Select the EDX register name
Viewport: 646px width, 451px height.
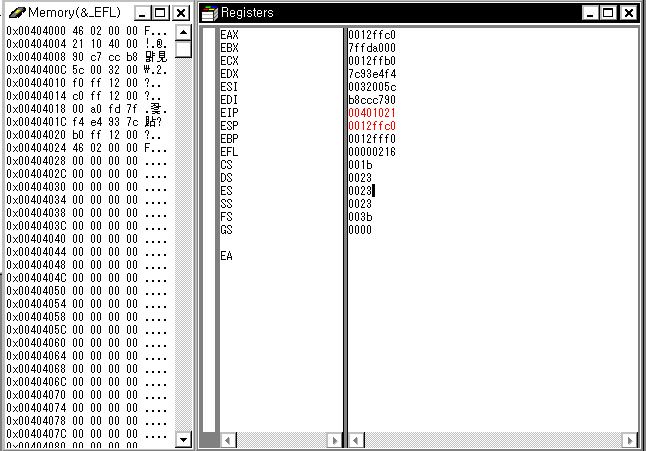point(229,74)
